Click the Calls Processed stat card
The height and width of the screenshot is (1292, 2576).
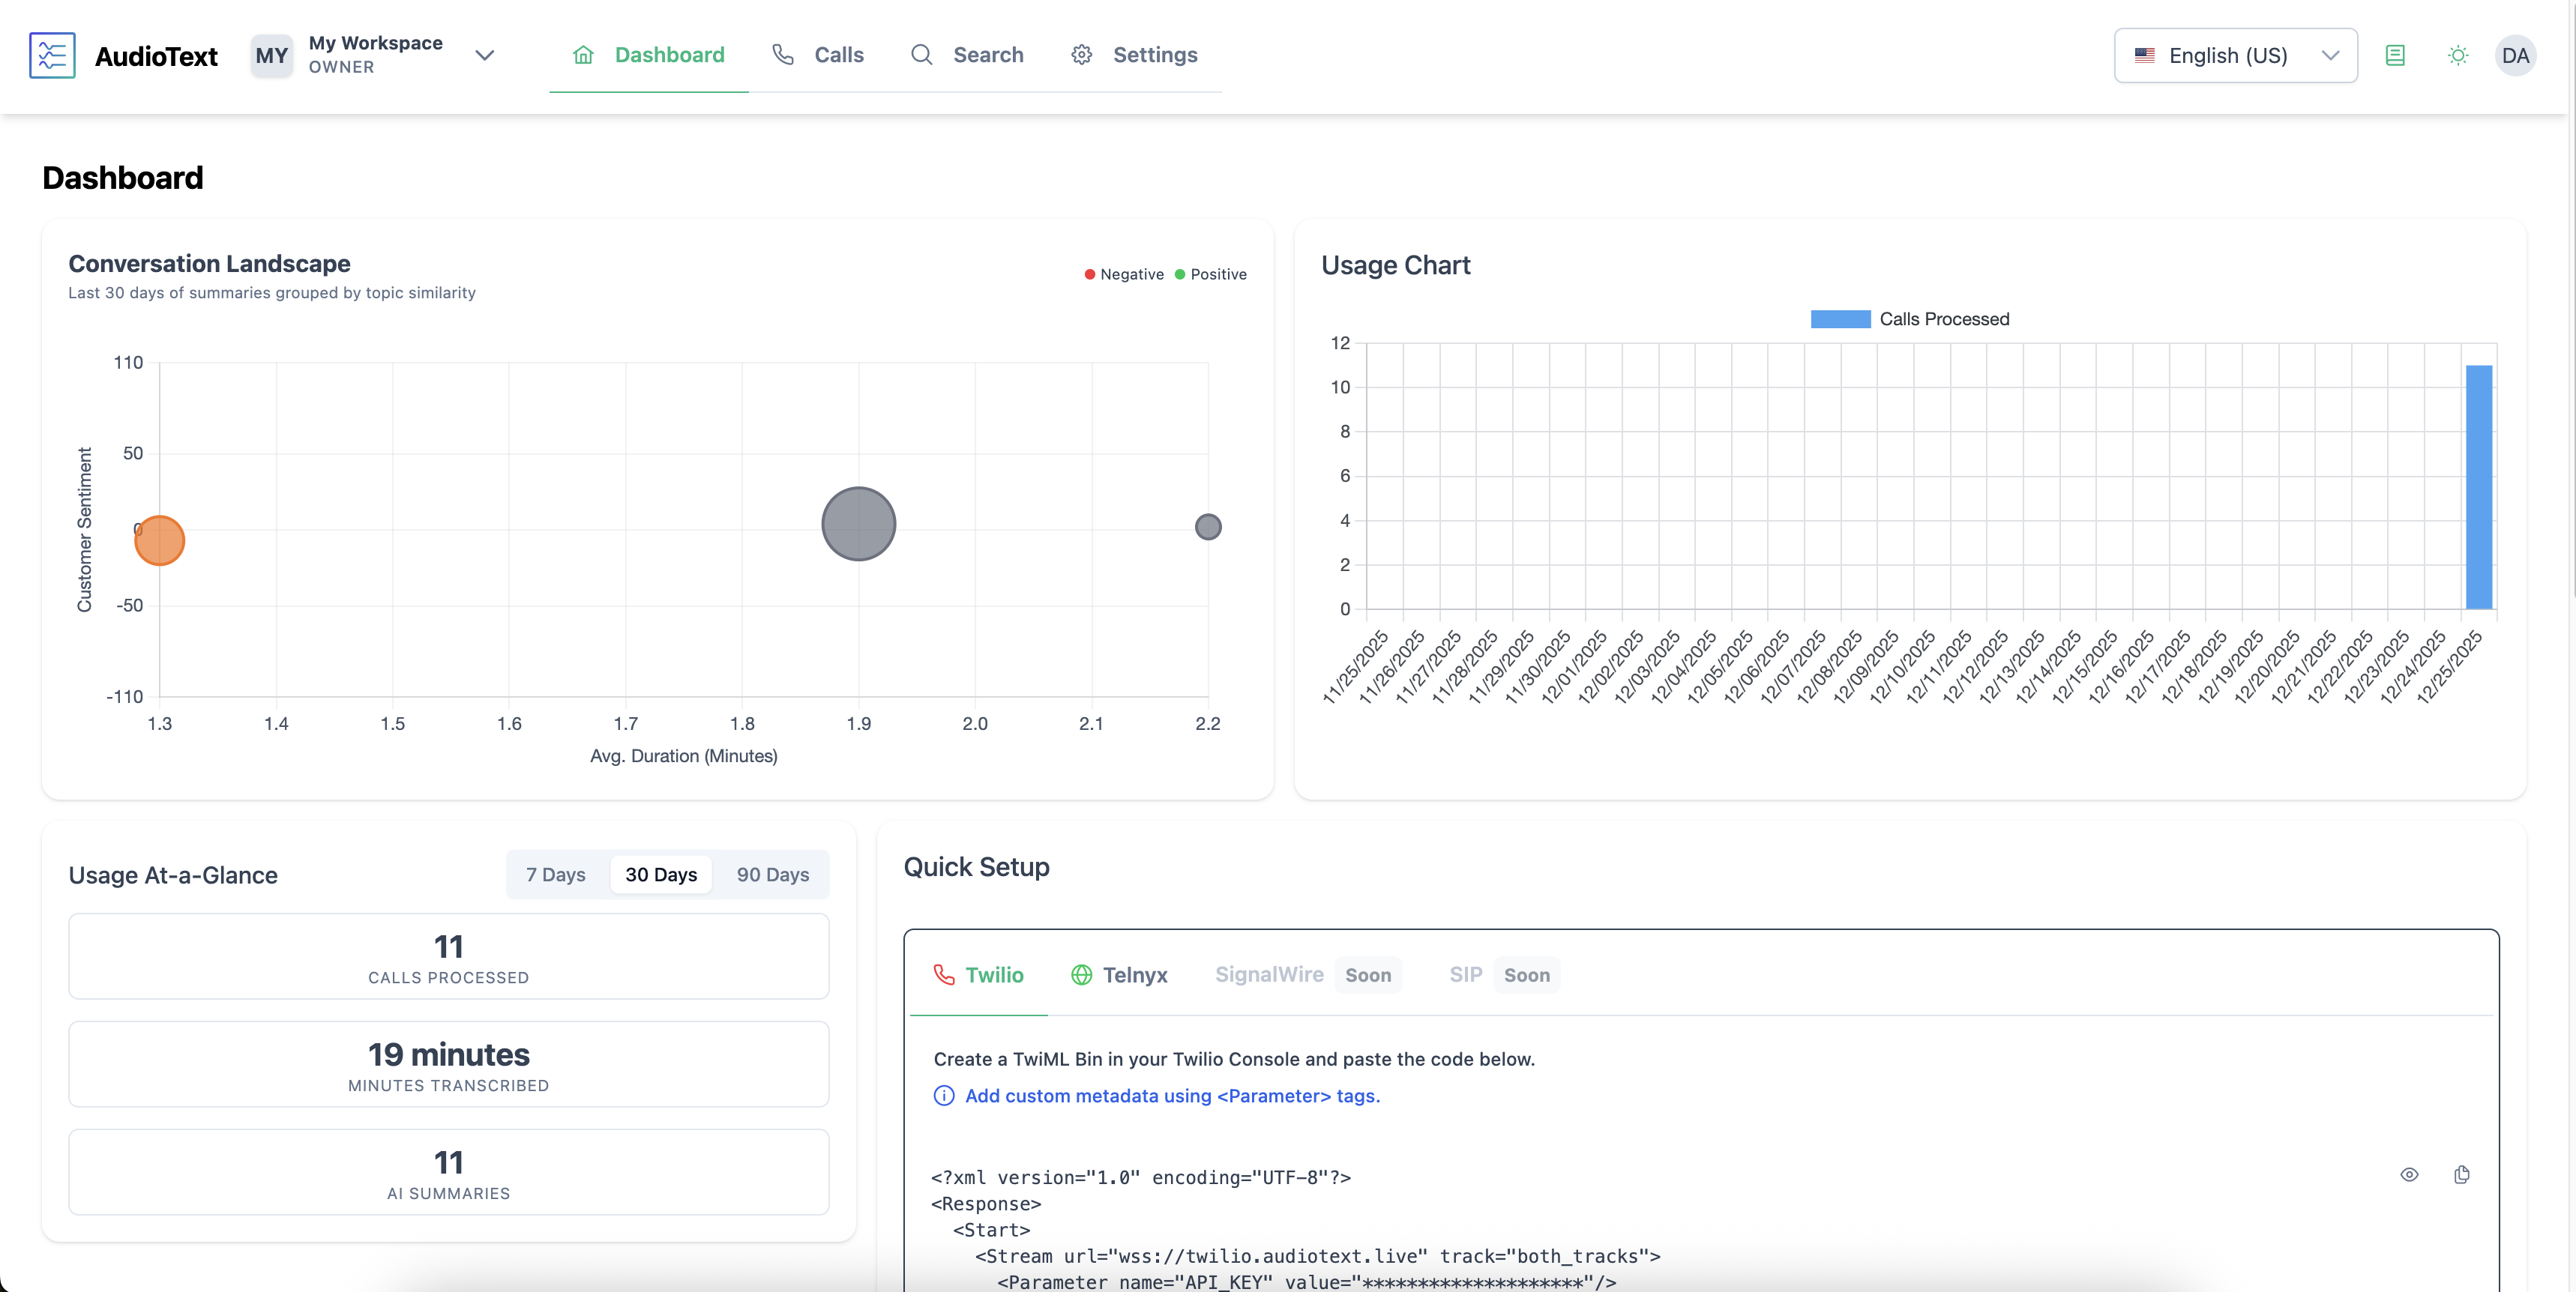[x=448, y=956]
